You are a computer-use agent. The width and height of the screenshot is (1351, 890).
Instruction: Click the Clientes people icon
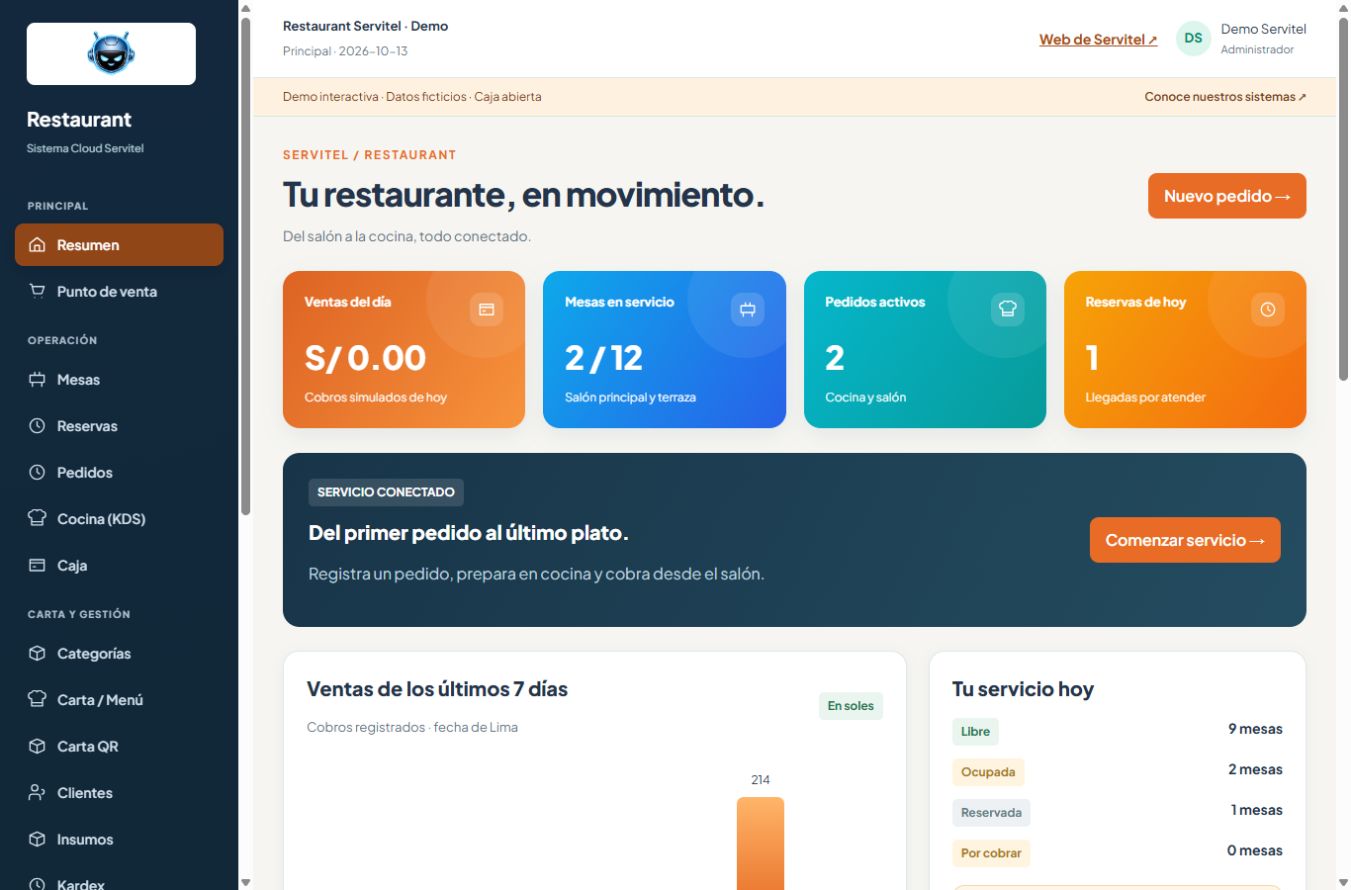[38, 793]
